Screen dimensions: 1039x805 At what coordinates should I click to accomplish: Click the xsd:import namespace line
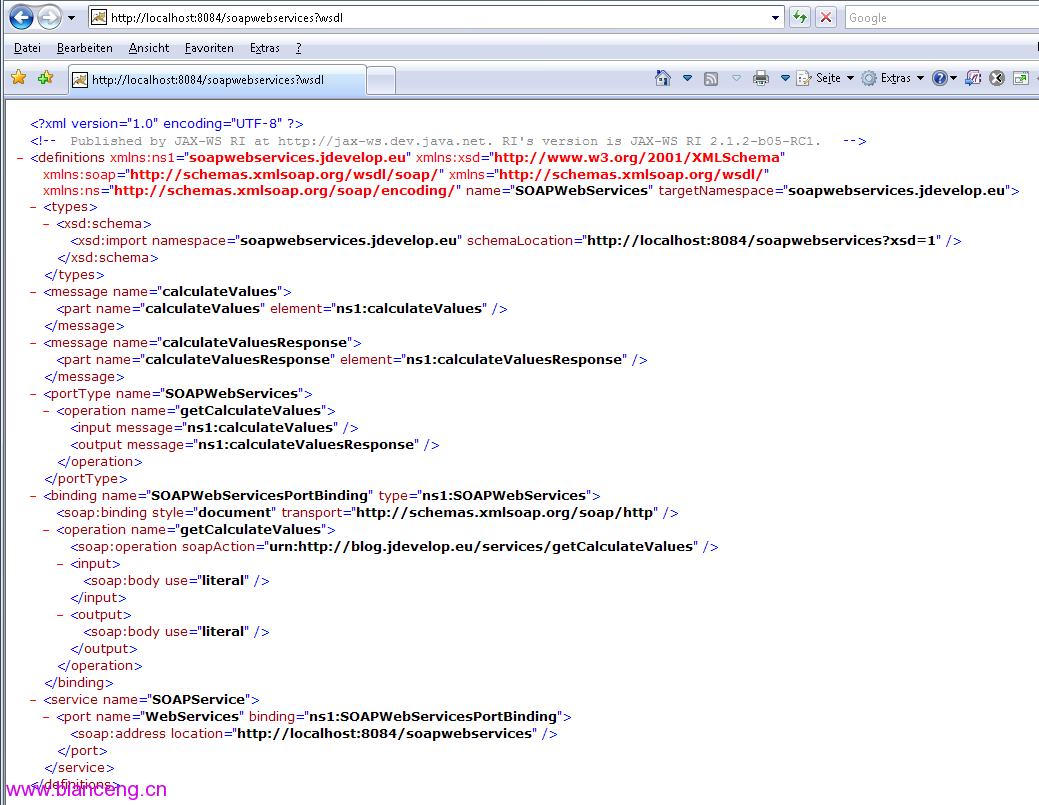[516, 241]
